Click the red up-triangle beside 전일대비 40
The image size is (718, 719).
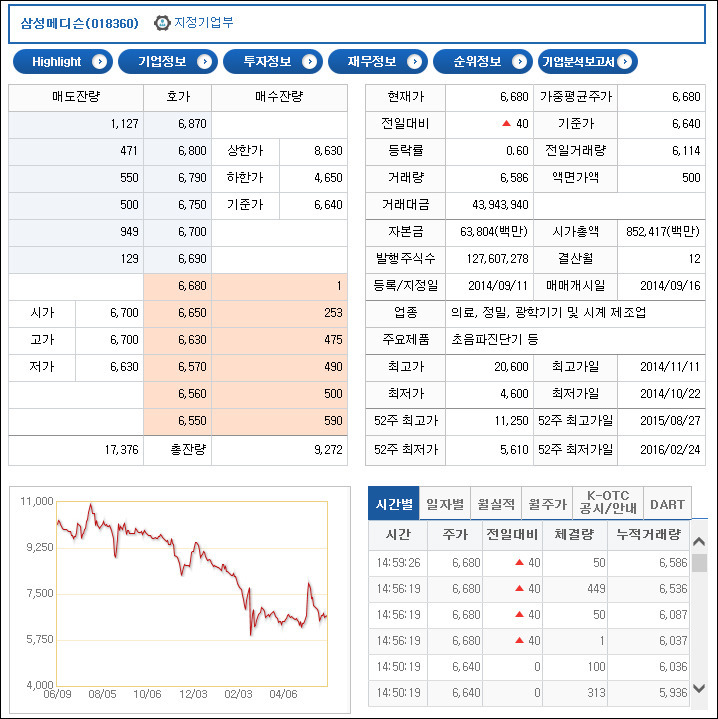[x=506, y=123]
